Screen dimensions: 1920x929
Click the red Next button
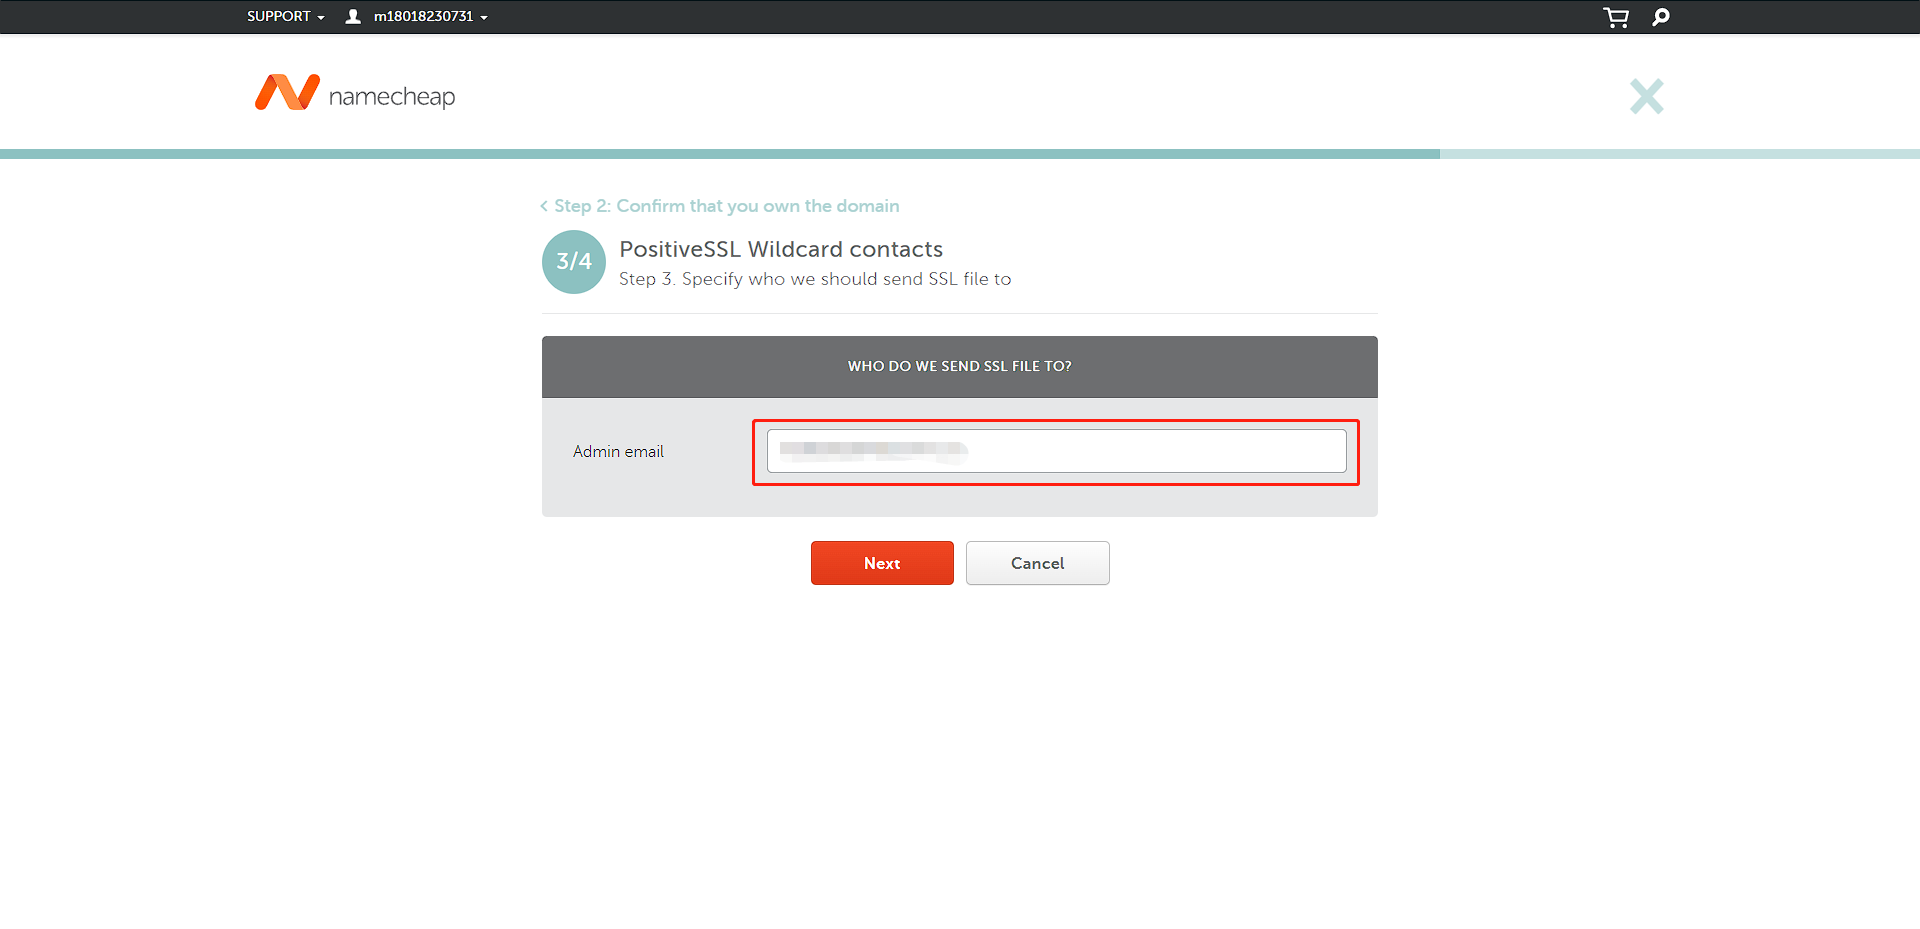(x=882, y=563)
